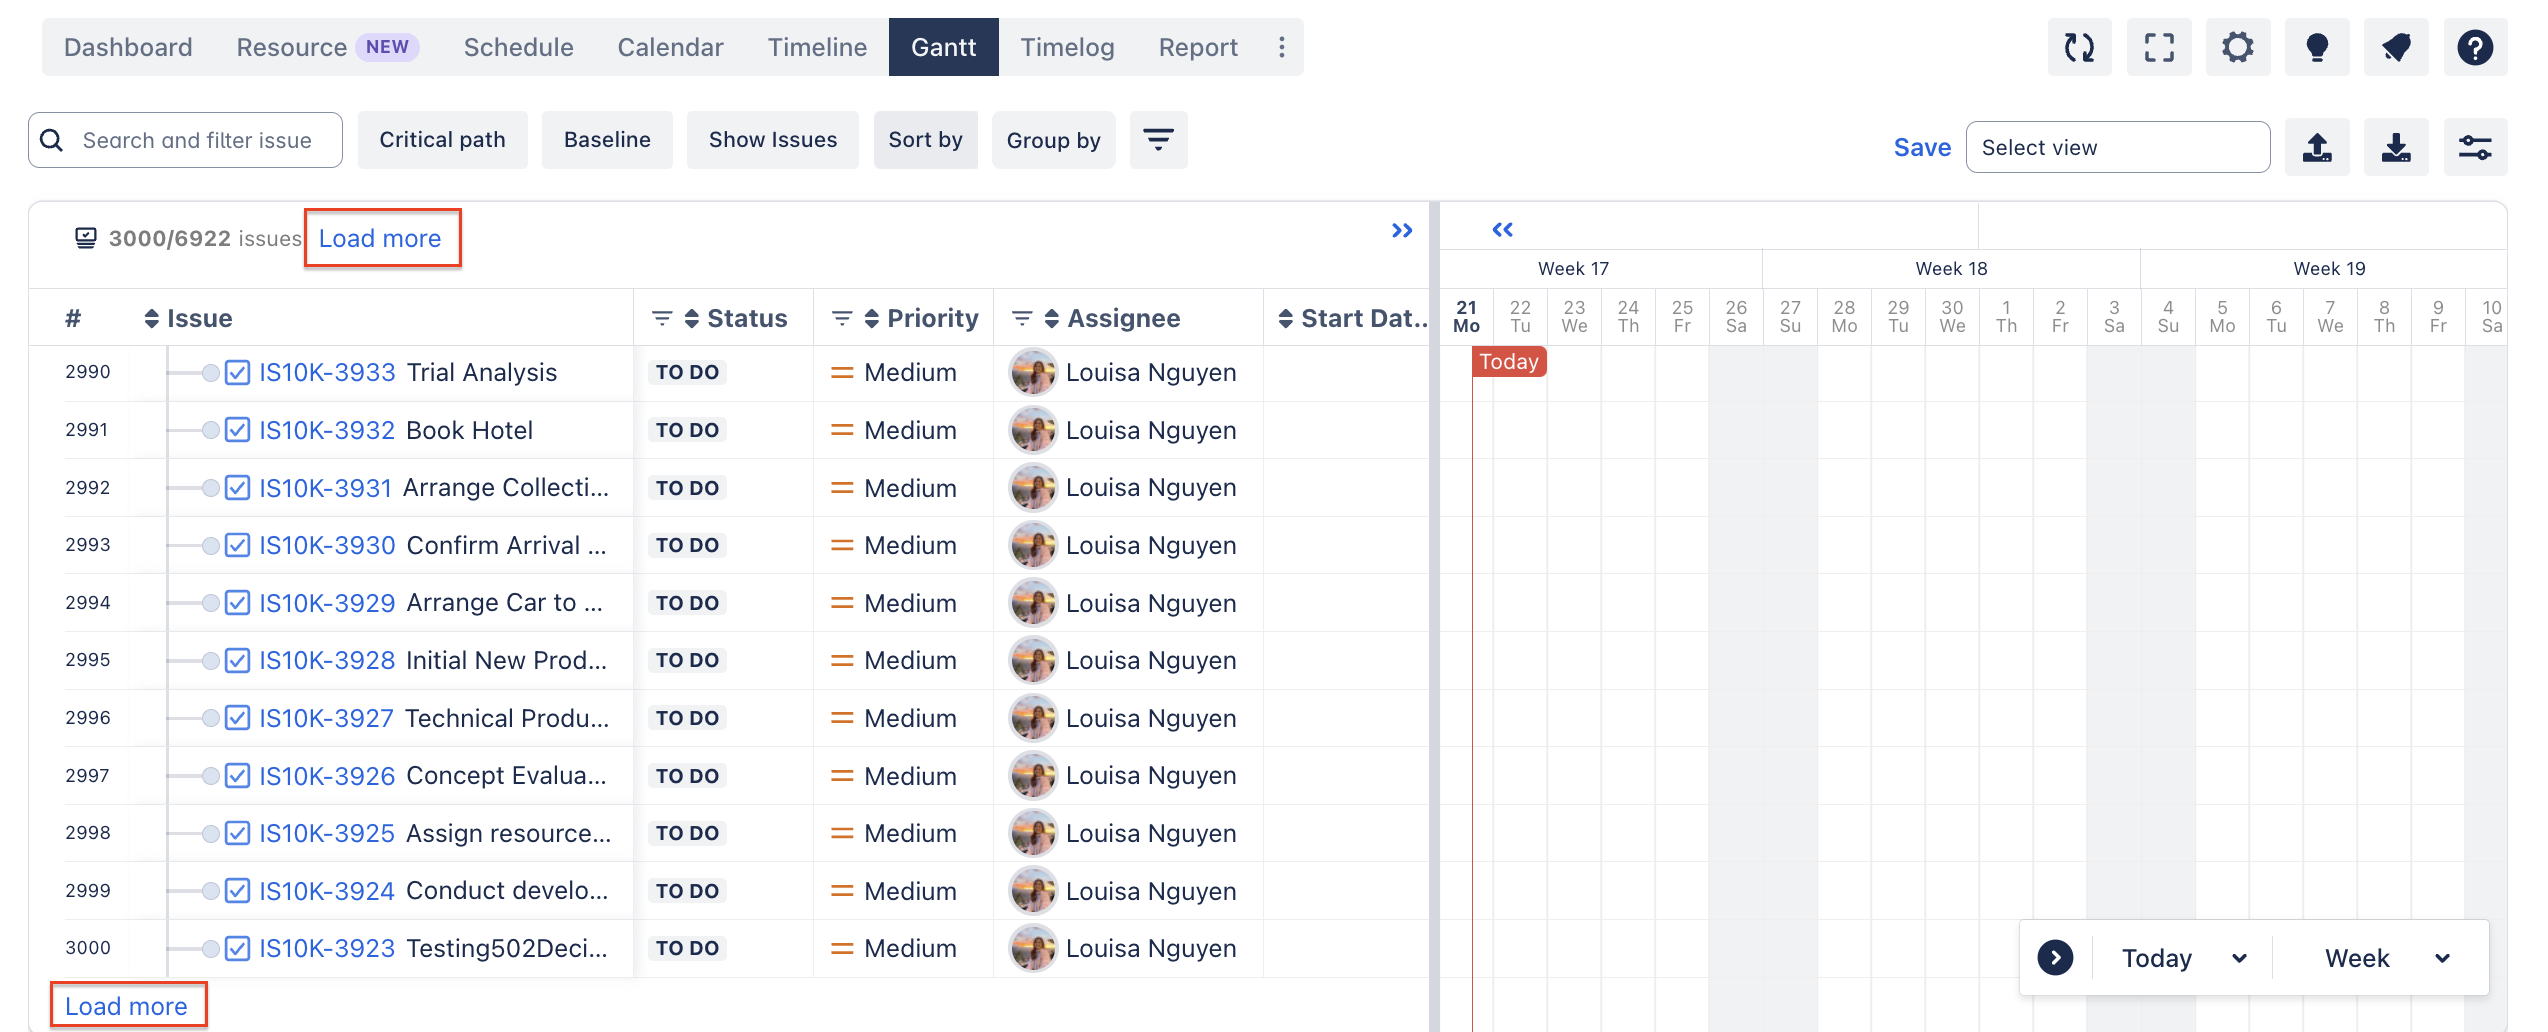Click the Search and filter issue field
The image size is (2548, 1032).
[197, 140]
